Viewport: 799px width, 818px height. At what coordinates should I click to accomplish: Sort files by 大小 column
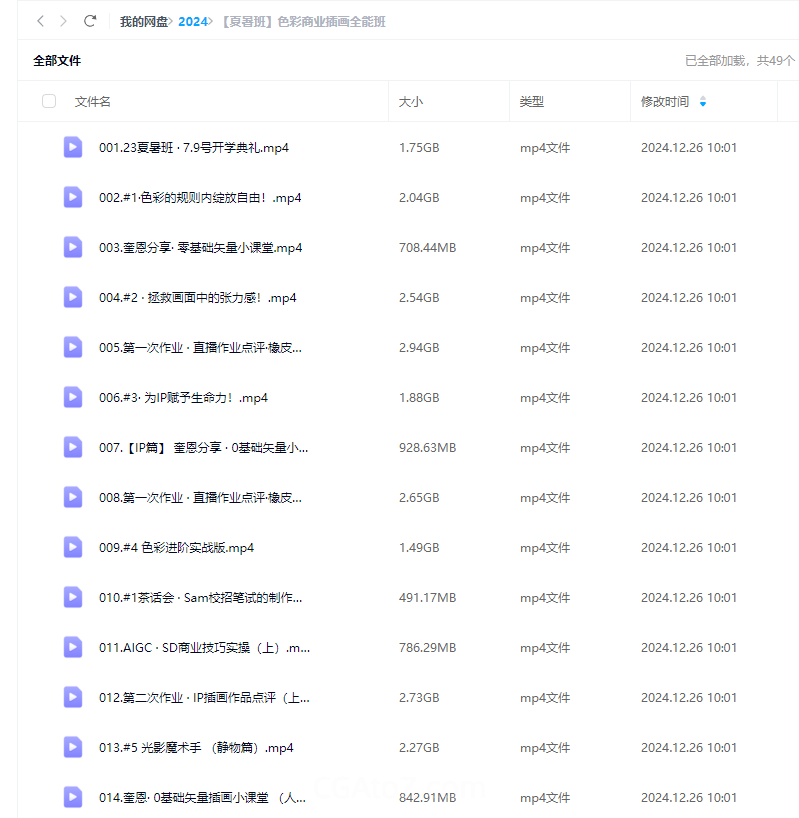coord(411,102)
